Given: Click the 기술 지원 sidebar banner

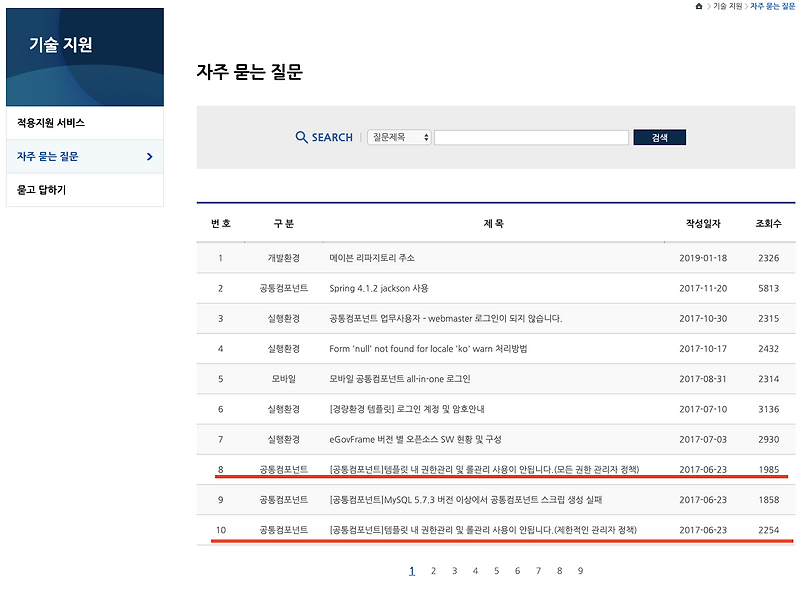Looking at the screenshot, I should tap(85, 57).
